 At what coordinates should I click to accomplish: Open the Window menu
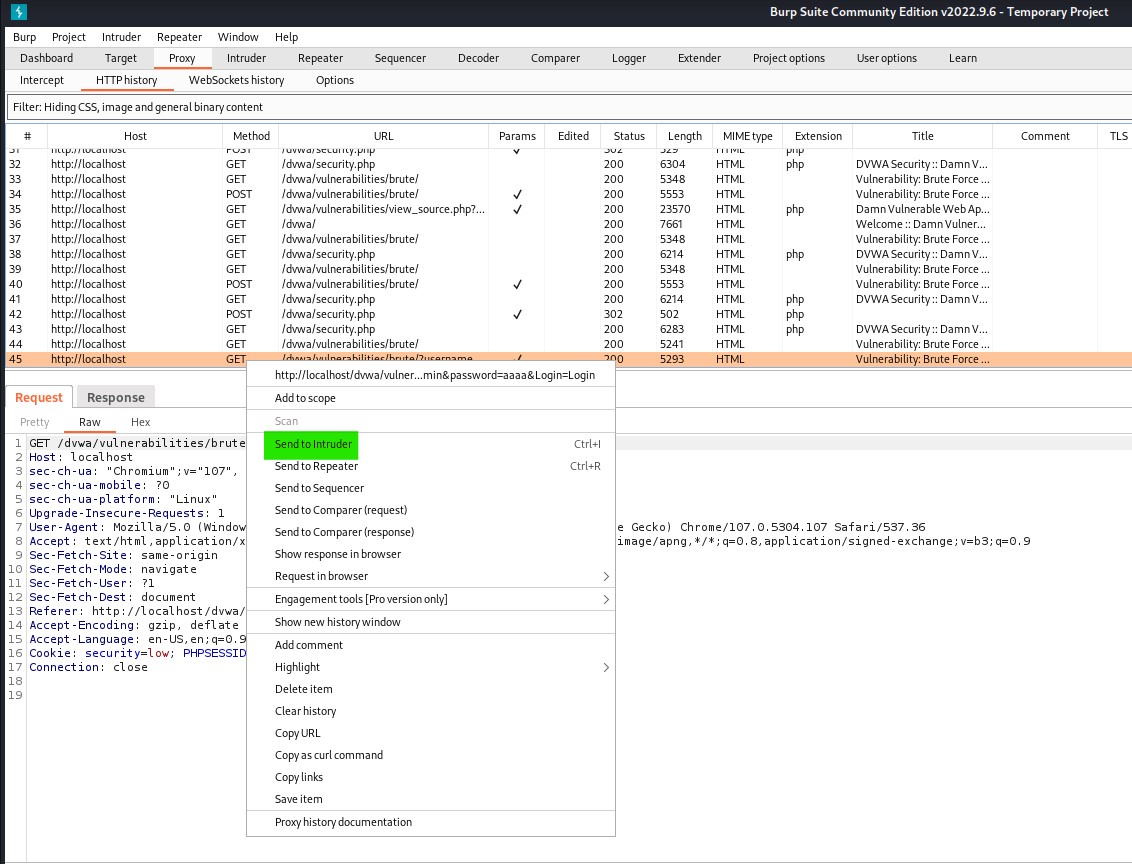pos(238,37)
